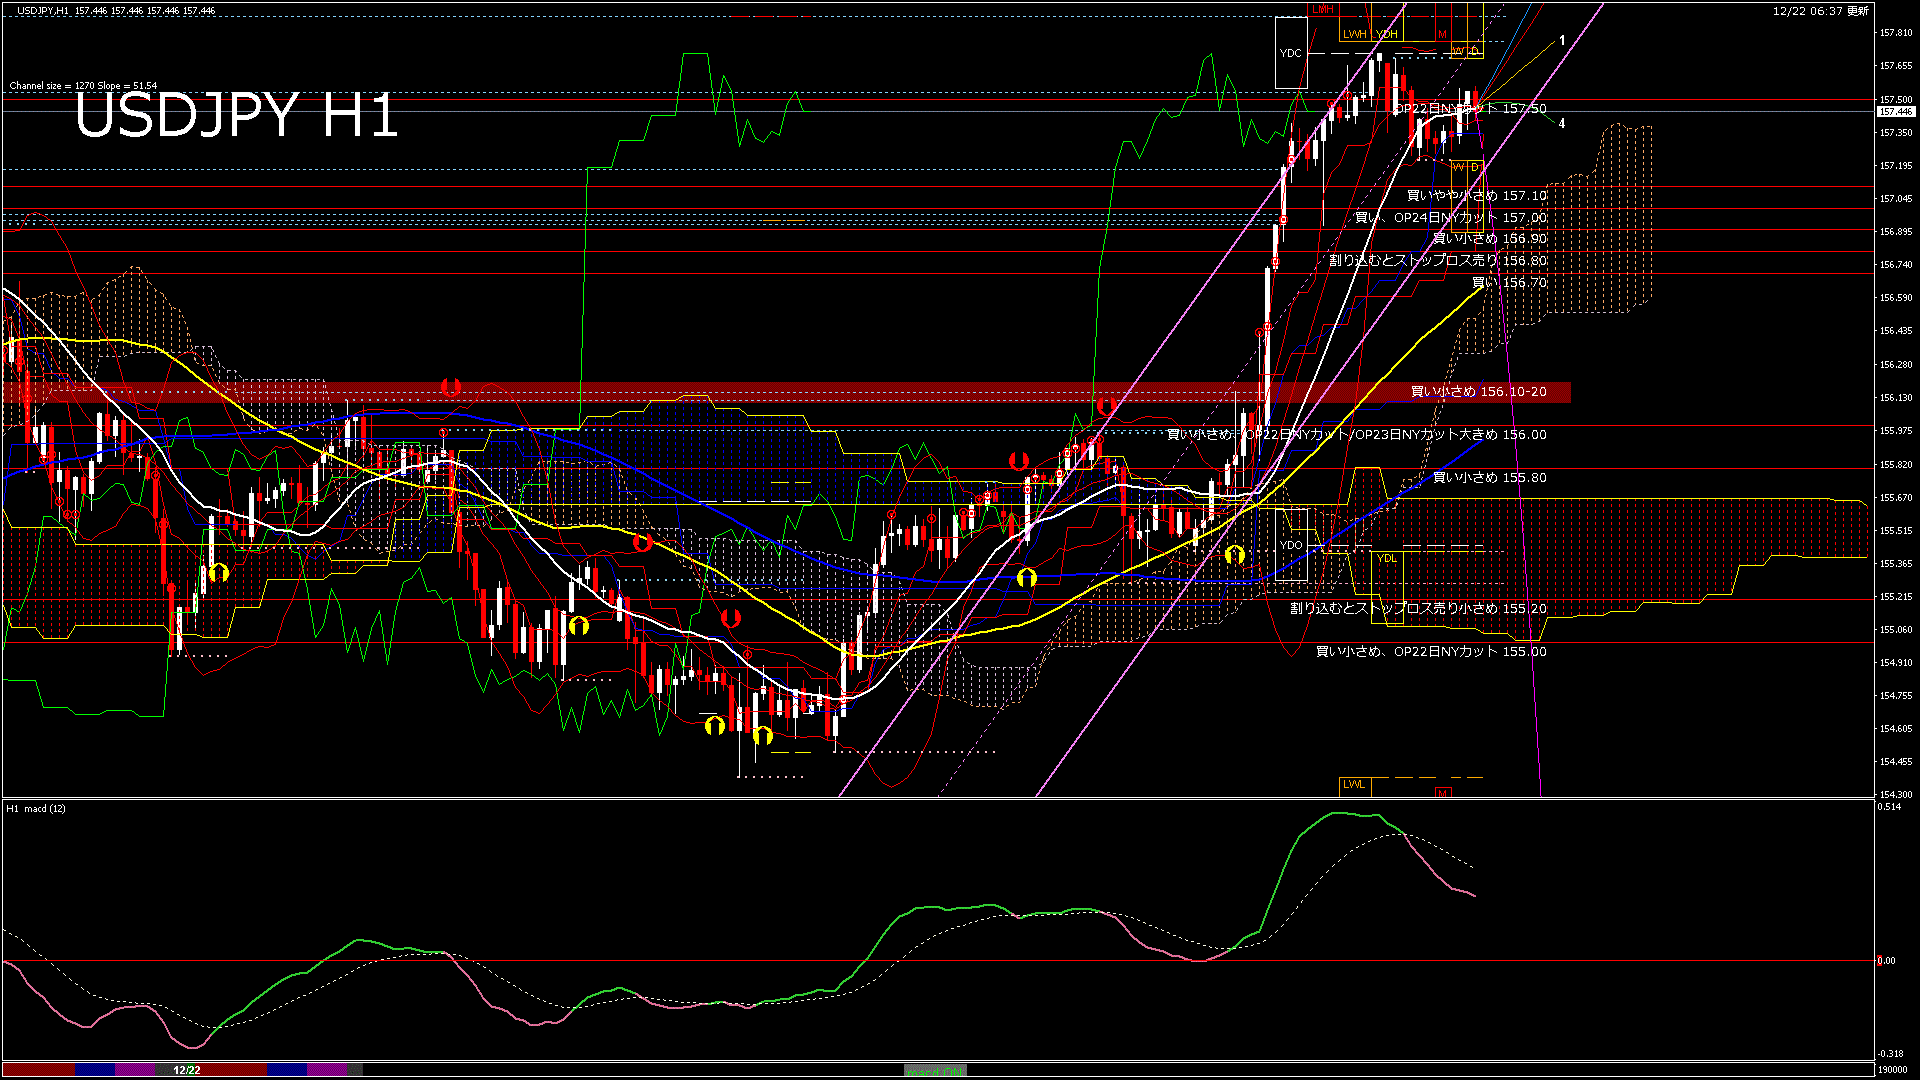The image size is (1920, 1080).
Task: Click the 12/22 06:37 更新 timestamp
Action: (1820, 11)
